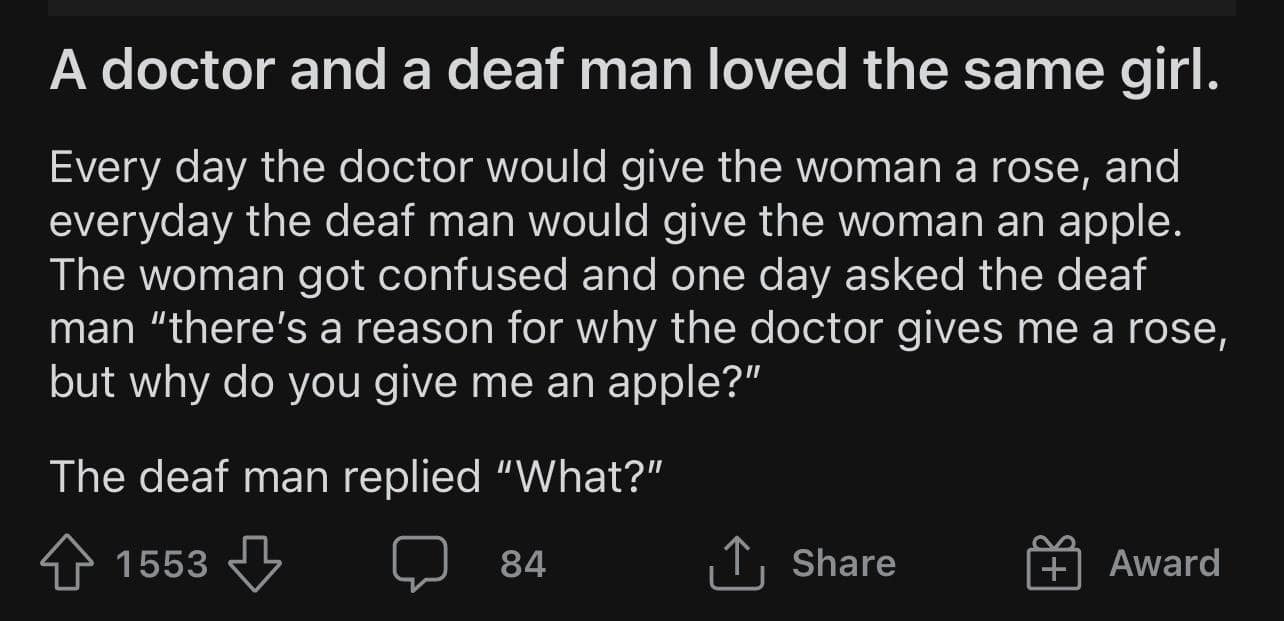Viewport: 1284px width, 621px height.
Task: Click the Share label
Action: pyautogui.click(x=843, y=564)
